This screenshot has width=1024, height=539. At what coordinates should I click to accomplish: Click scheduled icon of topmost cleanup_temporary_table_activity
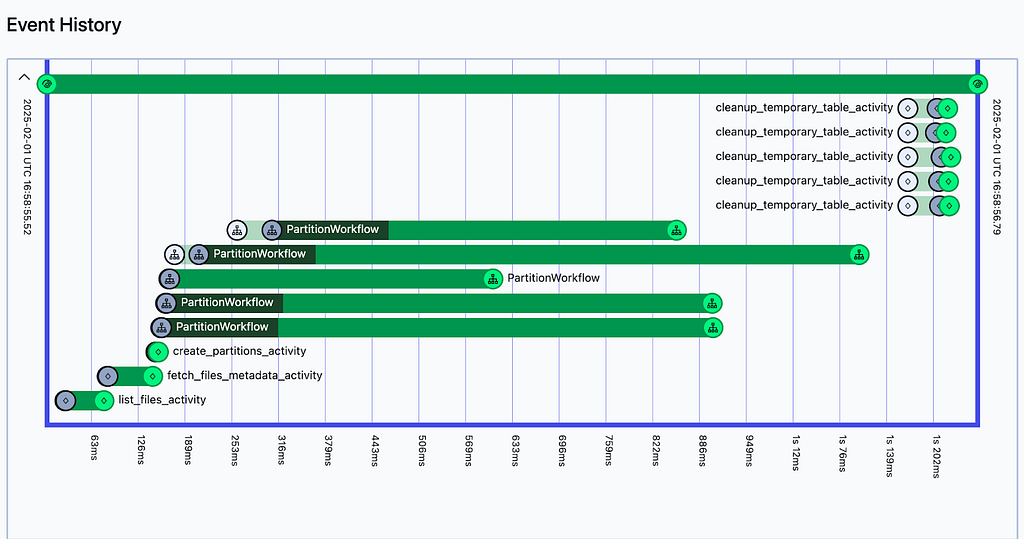(x=908, y=108)
